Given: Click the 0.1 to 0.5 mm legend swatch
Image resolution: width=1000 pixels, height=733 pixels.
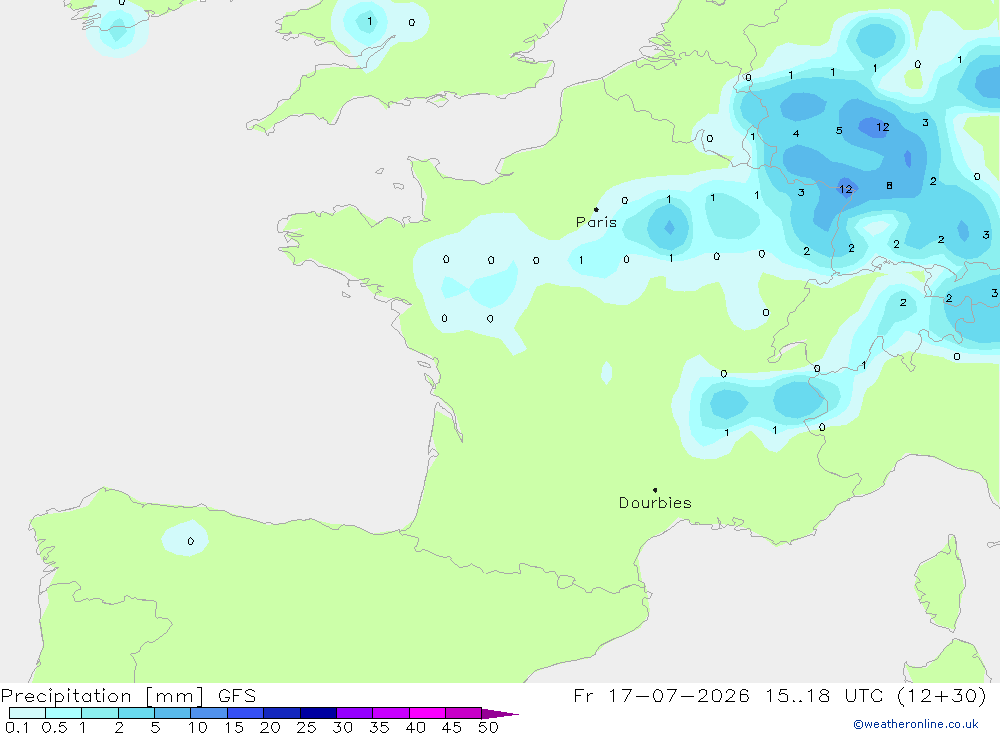Looking at the screenshot, I should point(27,713).
